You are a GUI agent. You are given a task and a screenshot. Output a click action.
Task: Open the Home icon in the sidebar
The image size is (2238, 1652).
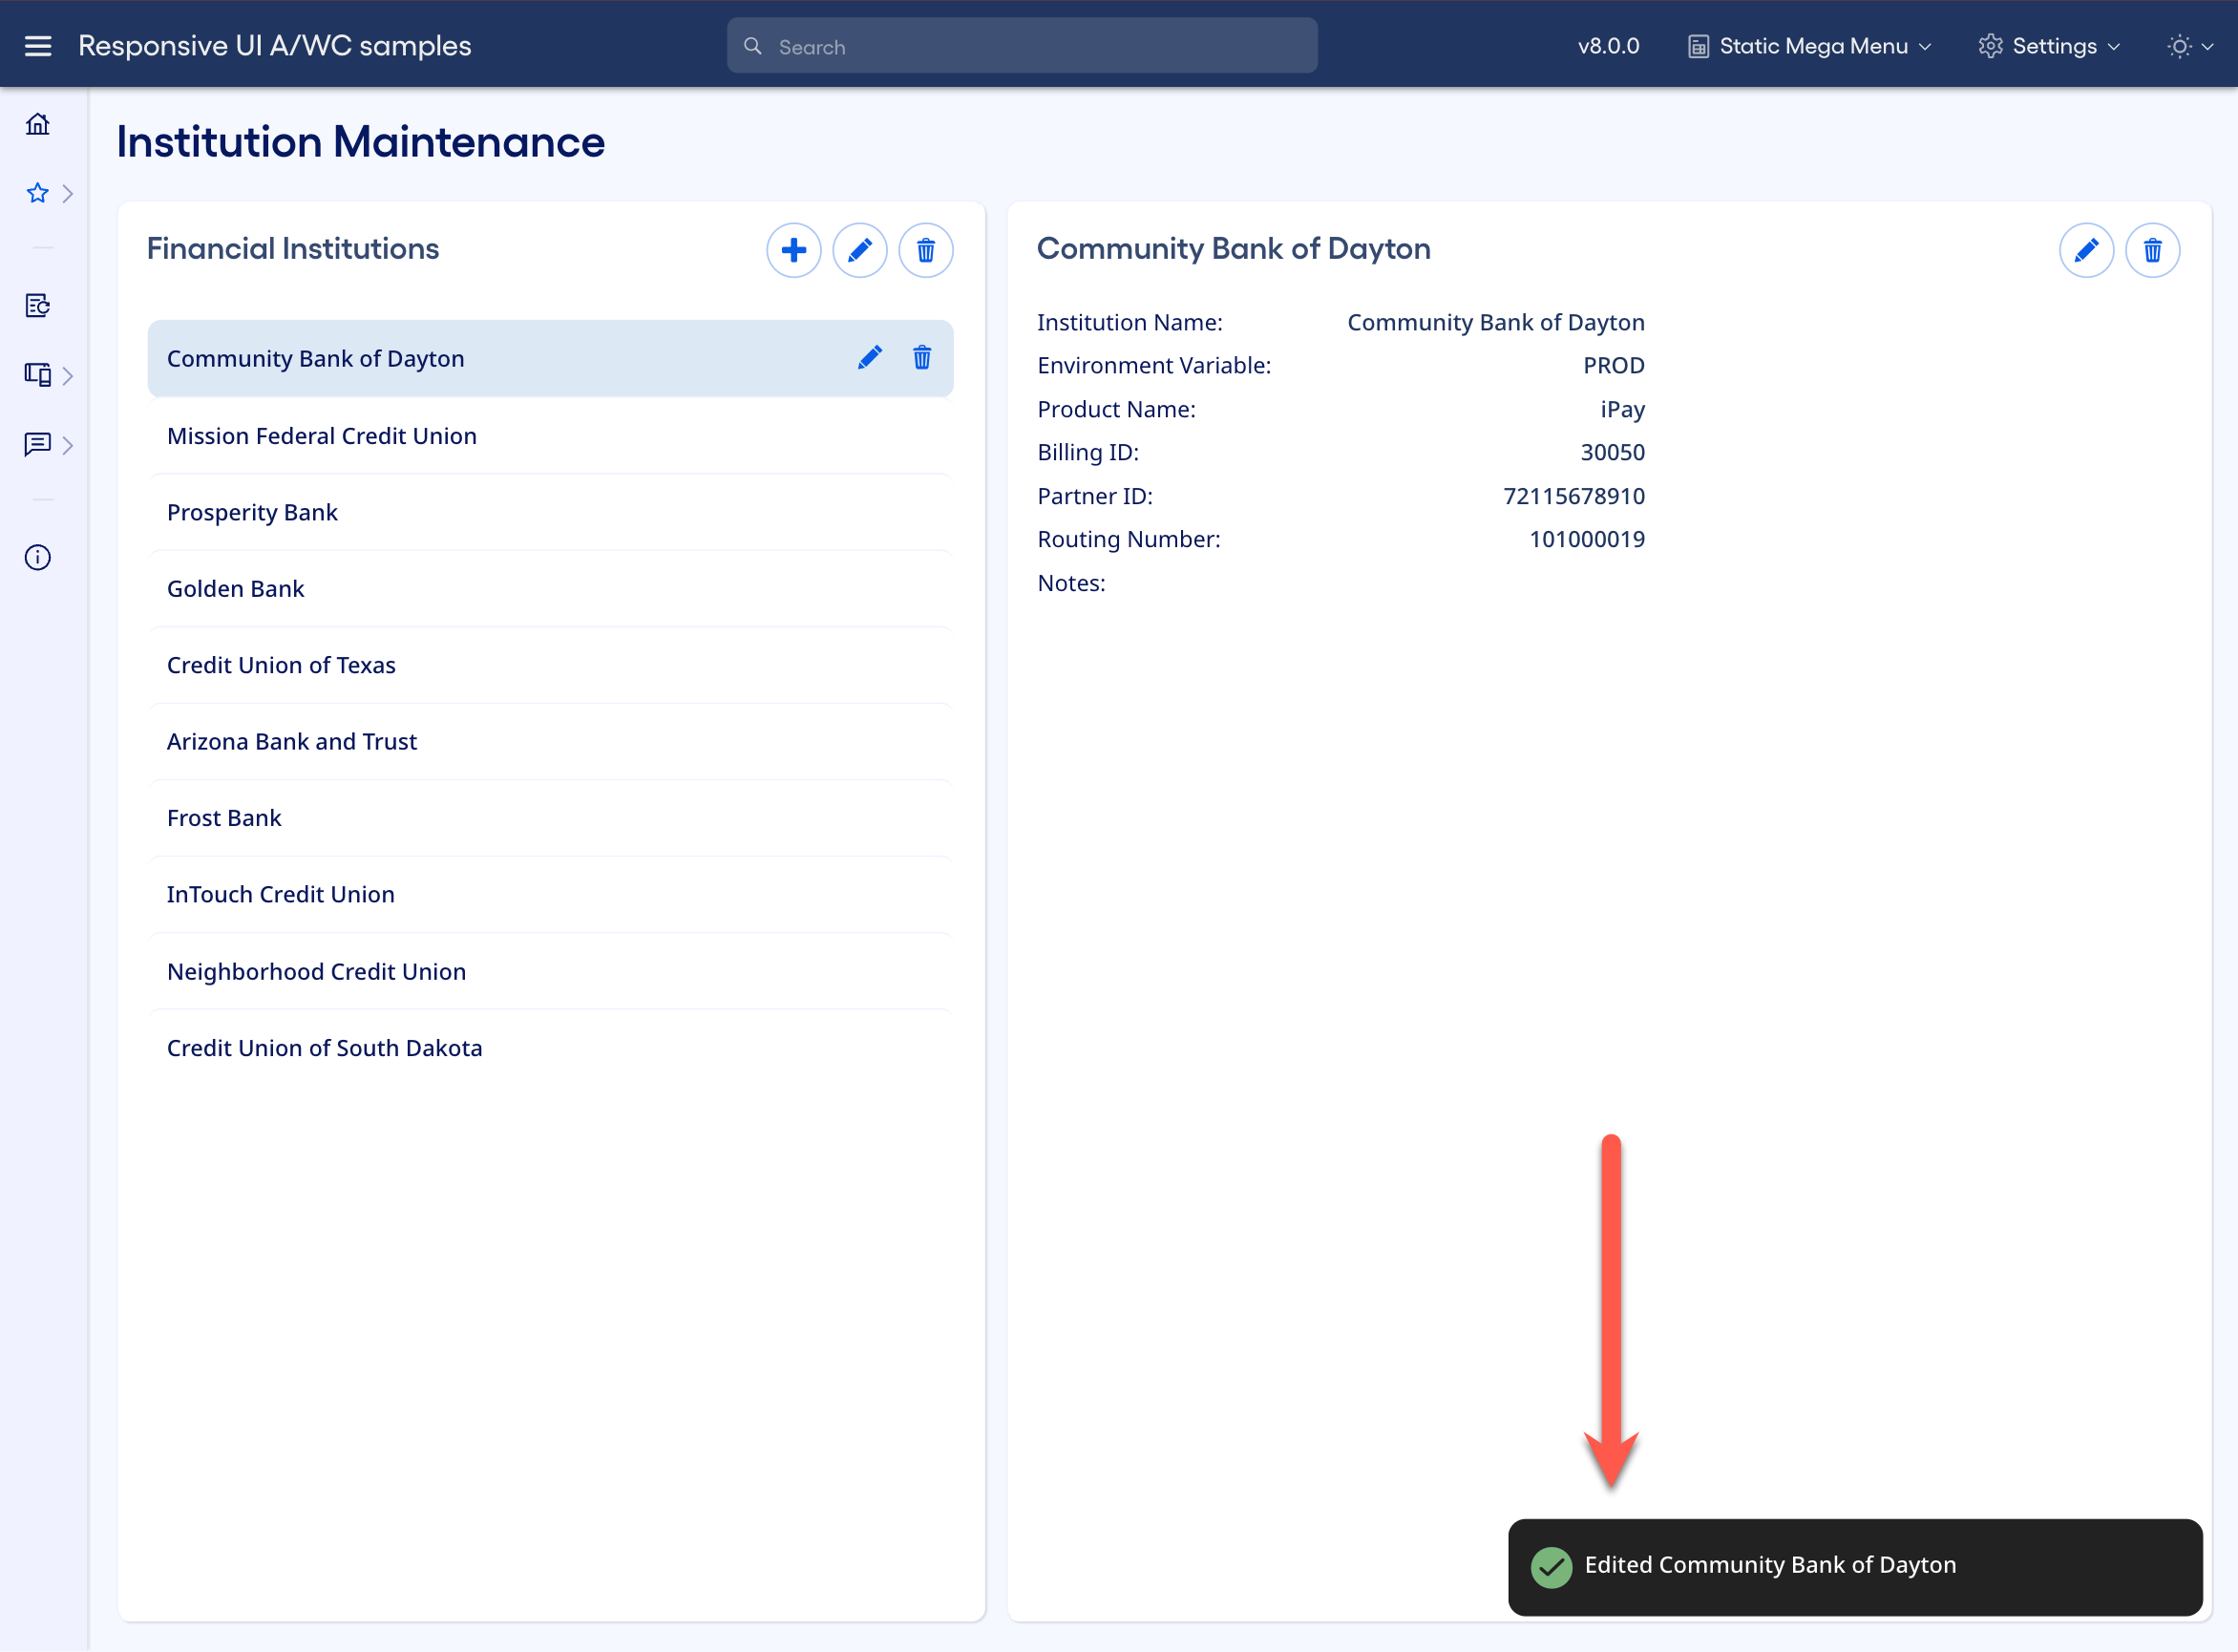click(x=38, y=123)
